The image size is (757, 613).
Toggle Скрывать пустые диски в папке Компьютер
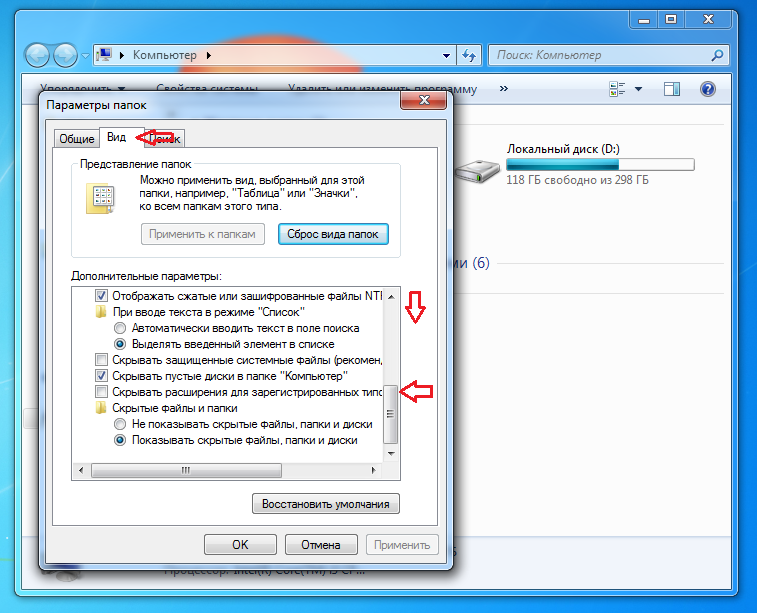[101, 376]
